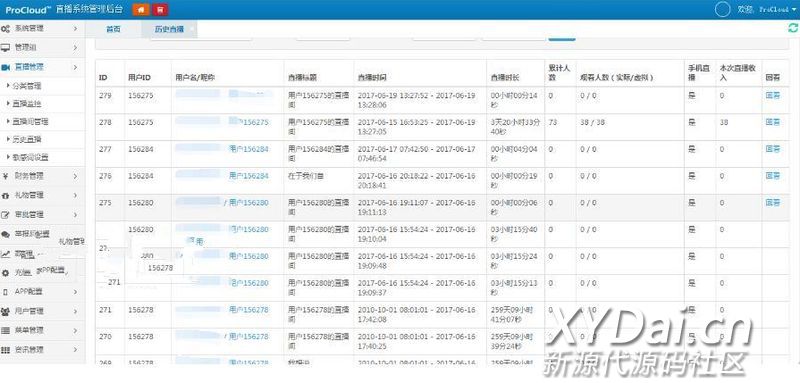Expand the 菜单管理 chevron
This screenshot has width=800, height=383.
pos(75,331)
